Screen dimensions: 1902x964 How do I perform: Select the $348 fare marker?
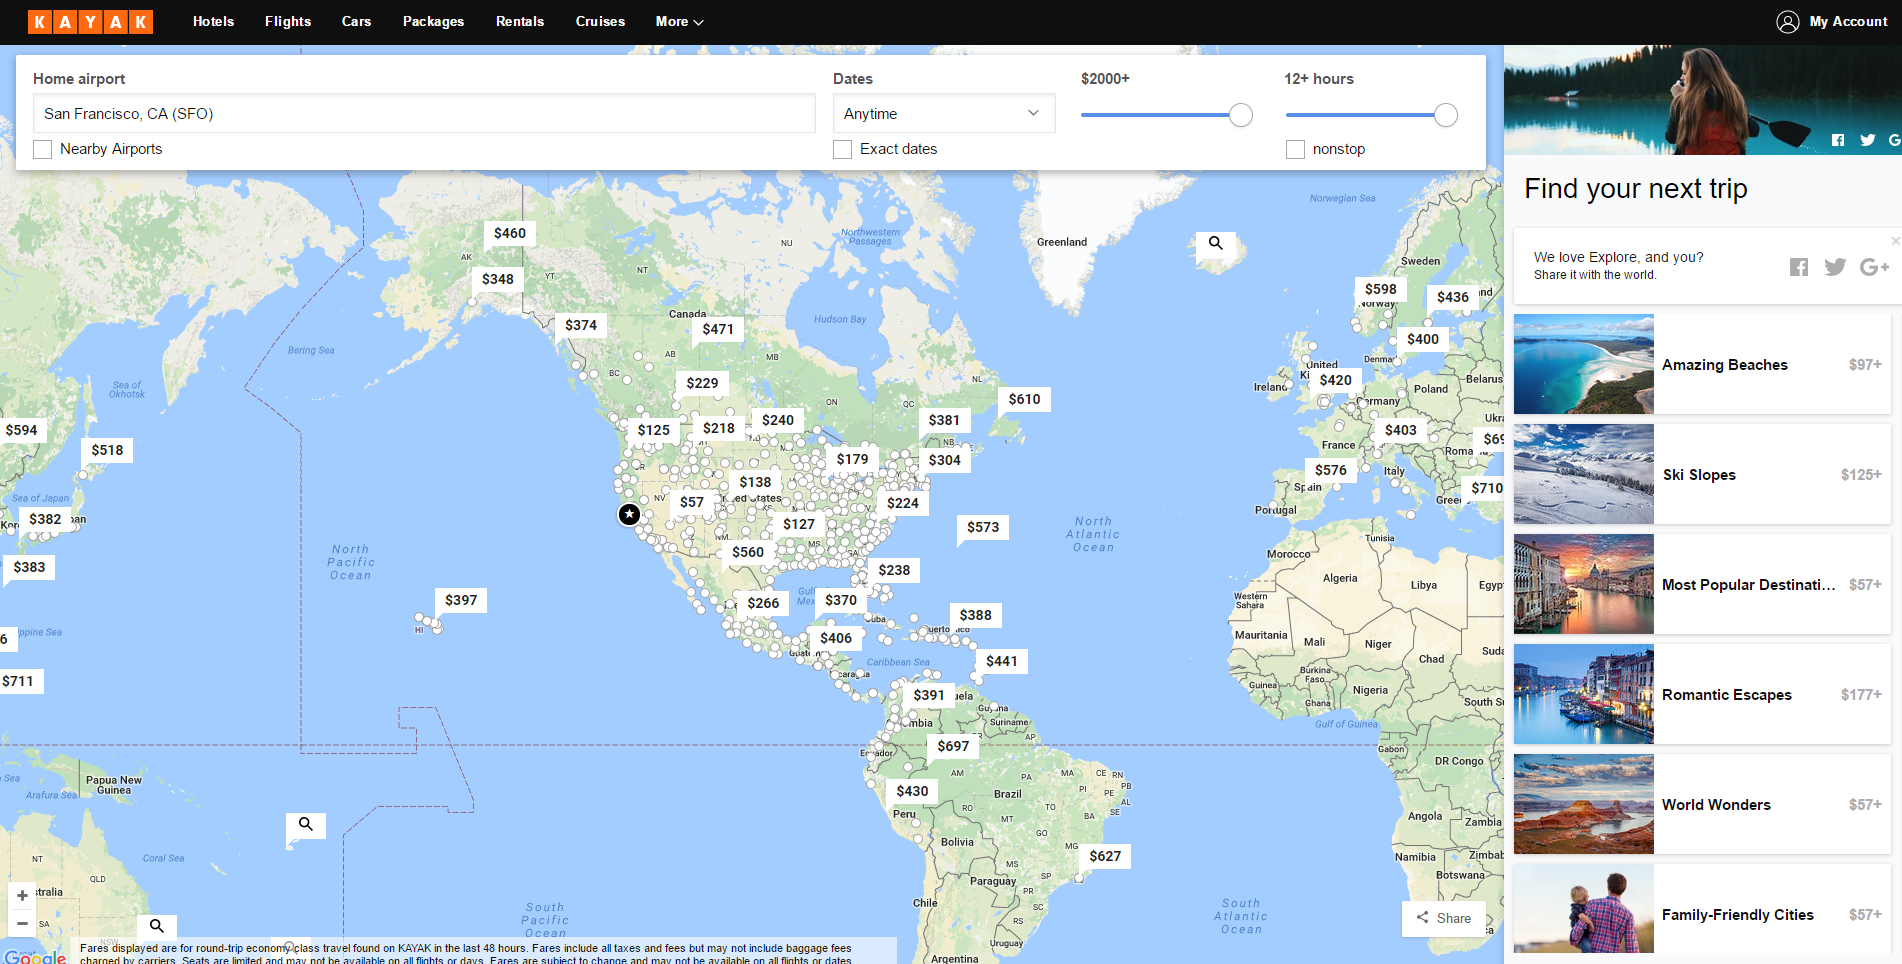click(x=498, y=279)
